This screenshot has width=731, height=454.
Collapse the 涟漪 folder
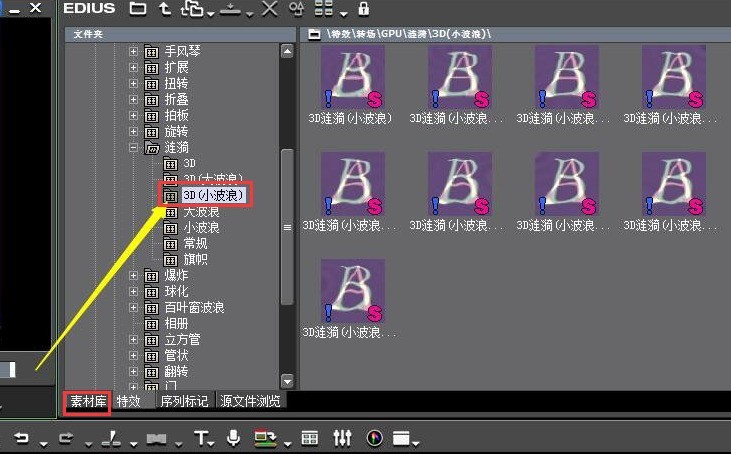(133, 147)
